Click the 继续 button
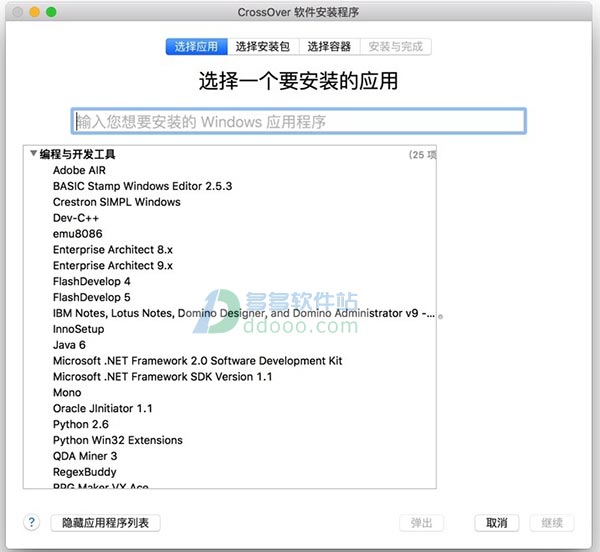The height and width of the screenshot is (552, 600). coord(552,523)
